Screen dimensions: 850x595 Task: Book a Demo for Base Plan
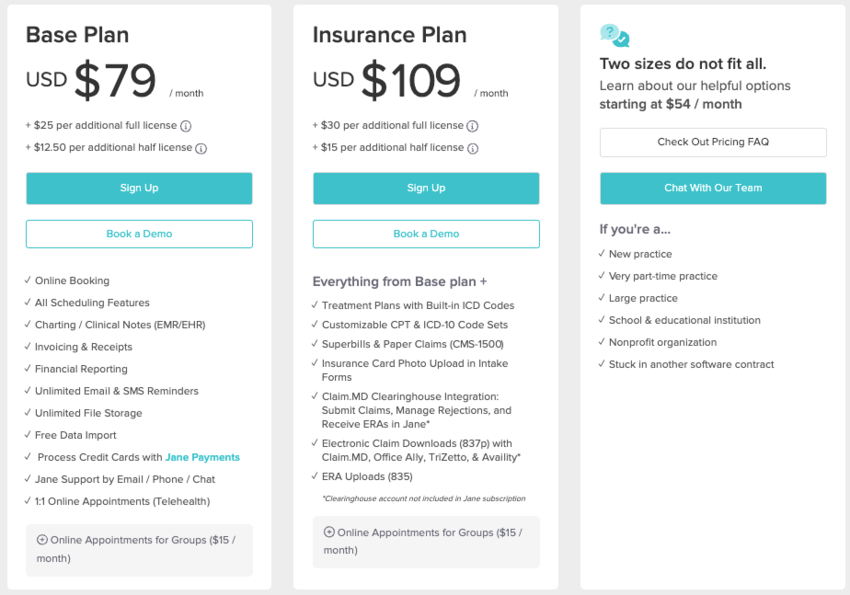point(139,234)
